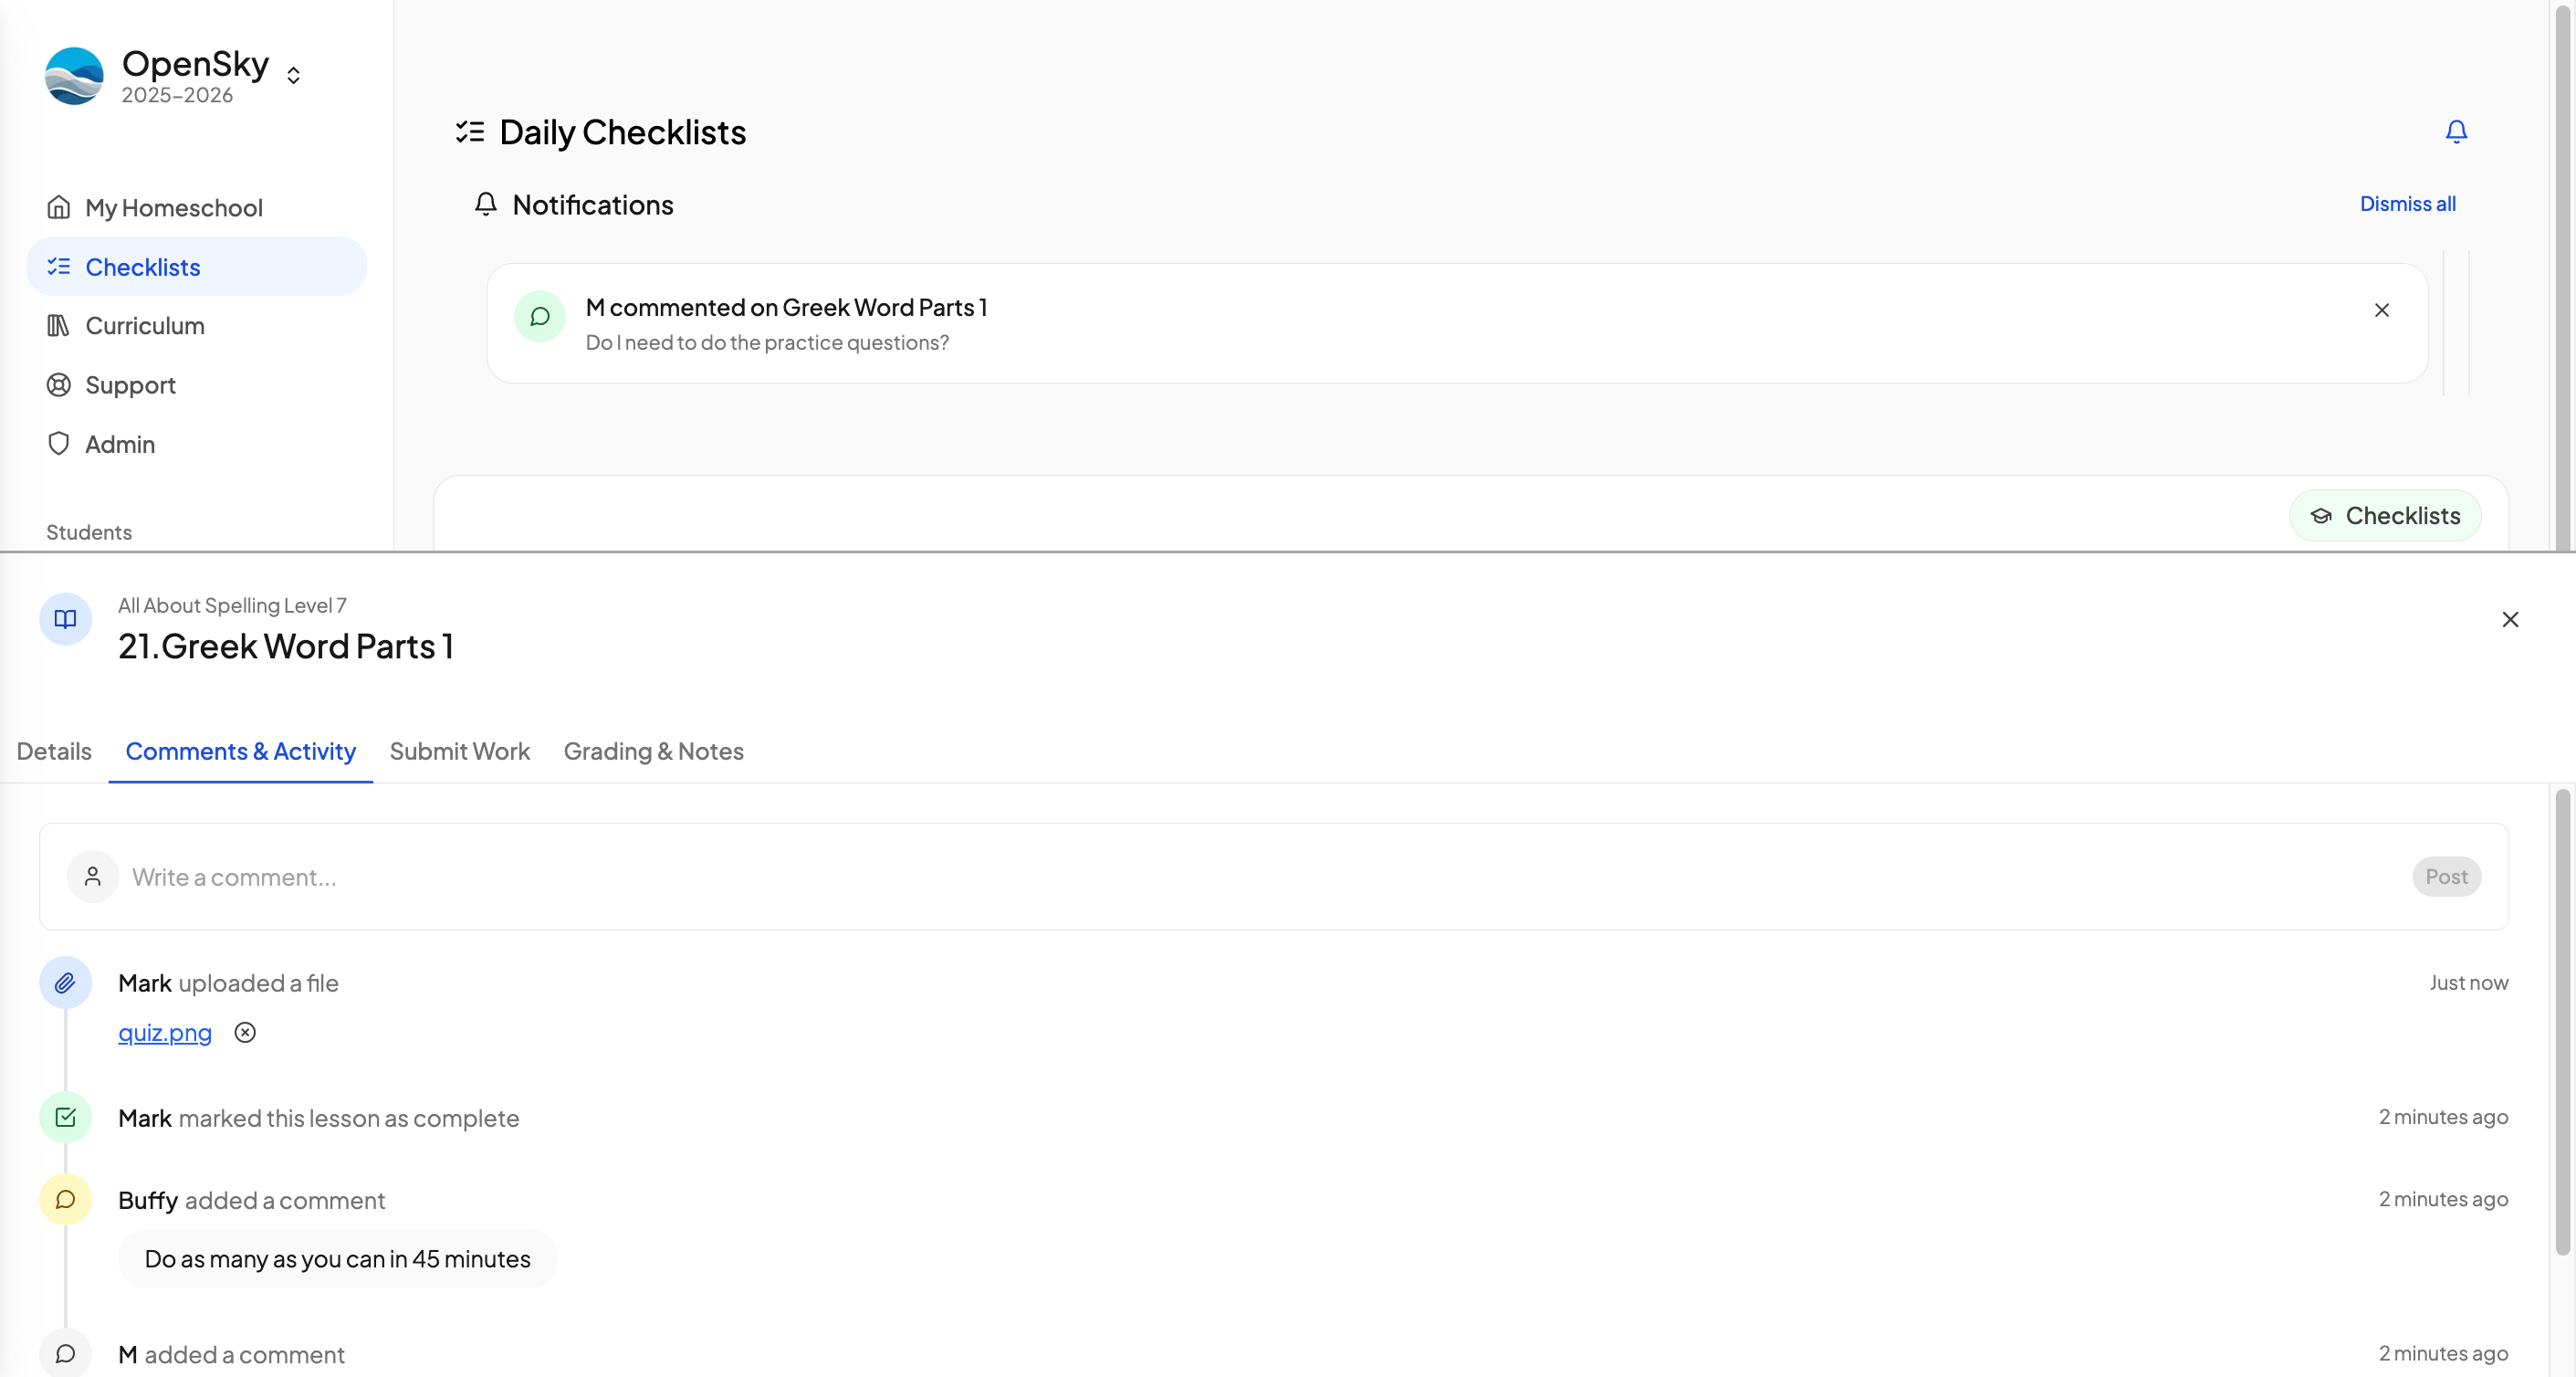Click the green comment notification icon
This screenshot has width=2576, height=1377.
point(539,317)
